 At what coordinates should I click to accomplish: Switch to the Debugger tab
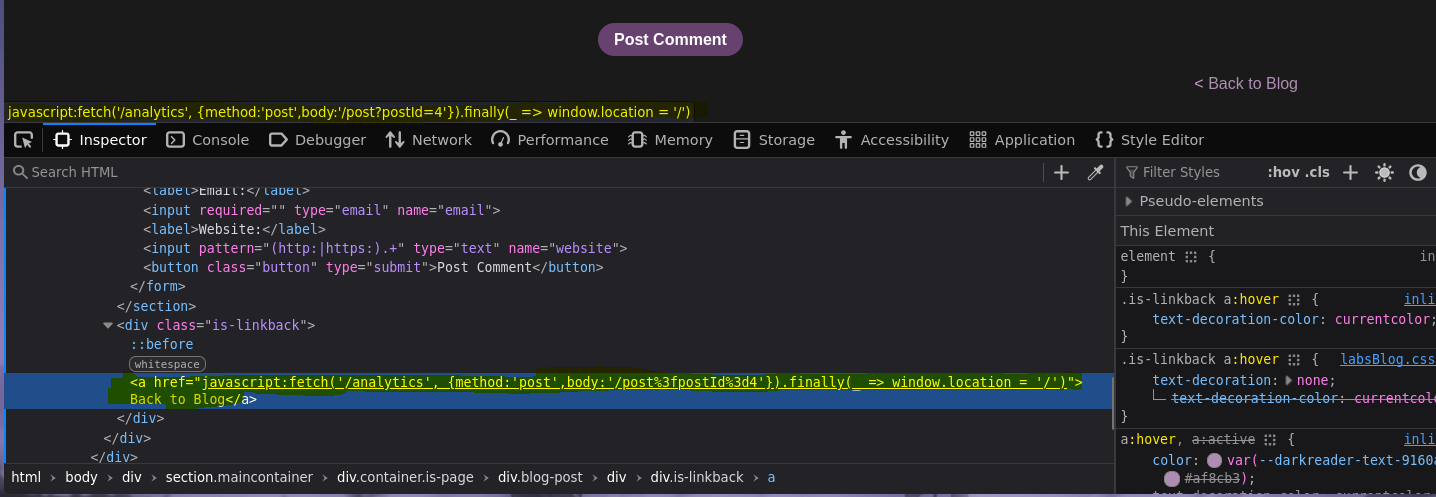(317, 140)
